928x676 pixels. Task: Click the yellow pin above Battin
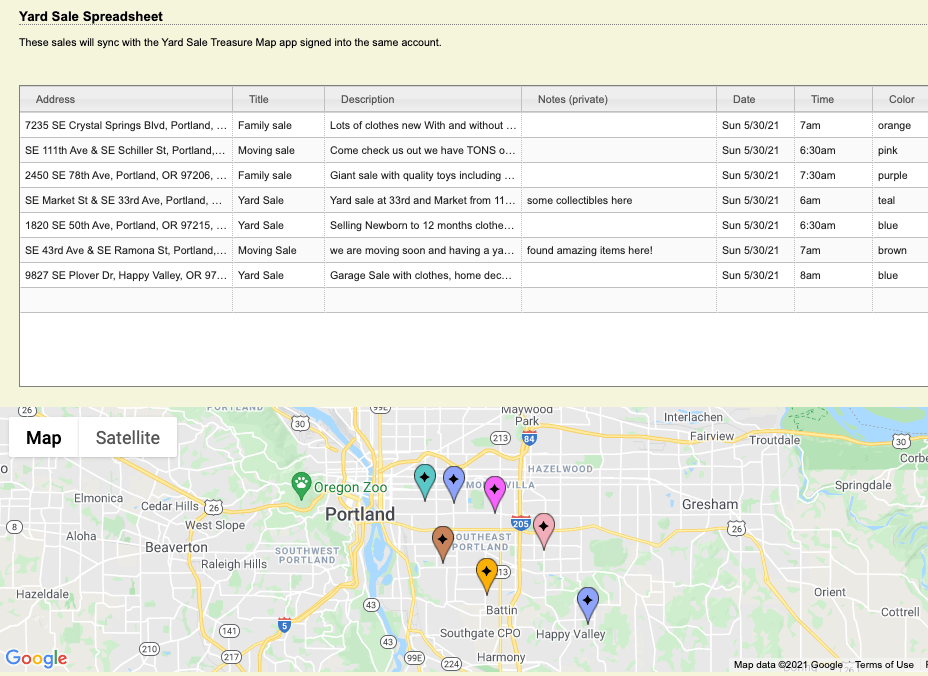(x=486, y=571)
